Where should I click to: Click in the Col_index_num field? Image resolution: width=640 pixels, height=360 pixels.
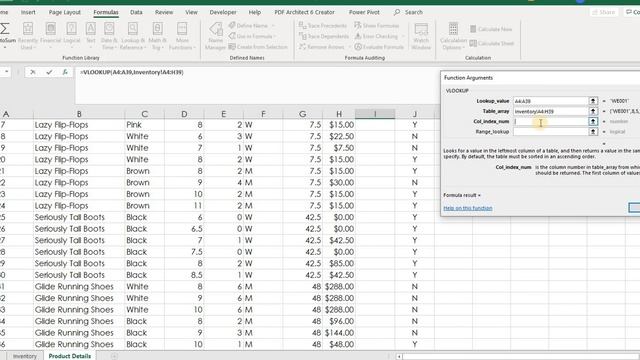click(550, 121)
